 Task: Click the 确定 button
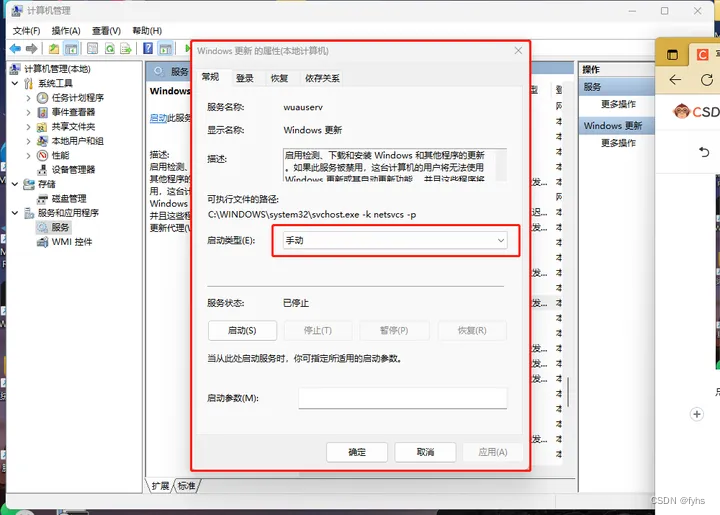(357, 452)
